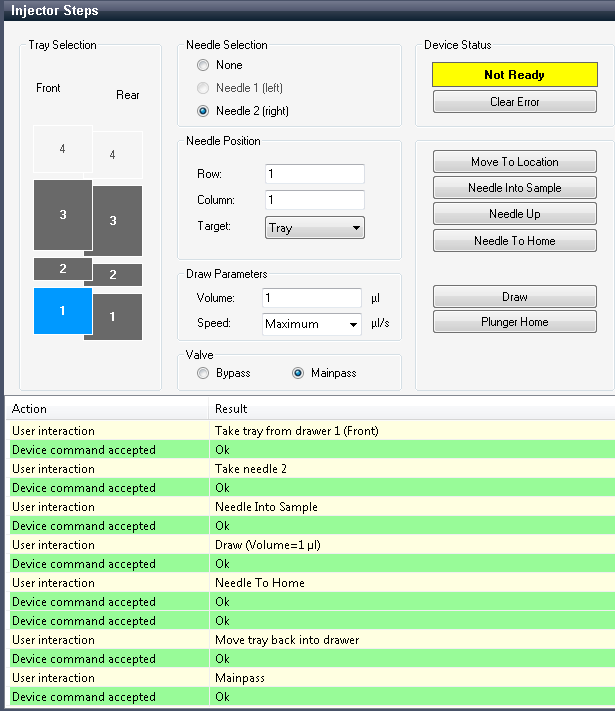Image resolution: width=615 pixels, height=711 pixels.
Task: Choose the None needle option
Action: click(204, 65)
